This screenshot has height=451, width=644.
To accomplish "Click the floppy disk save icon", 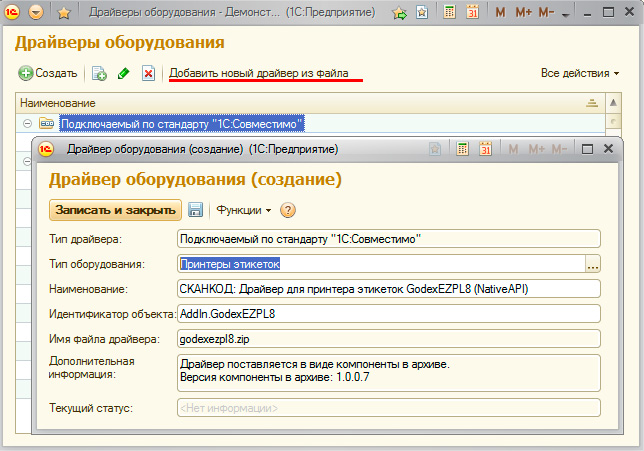I will [x=196, y=210].
